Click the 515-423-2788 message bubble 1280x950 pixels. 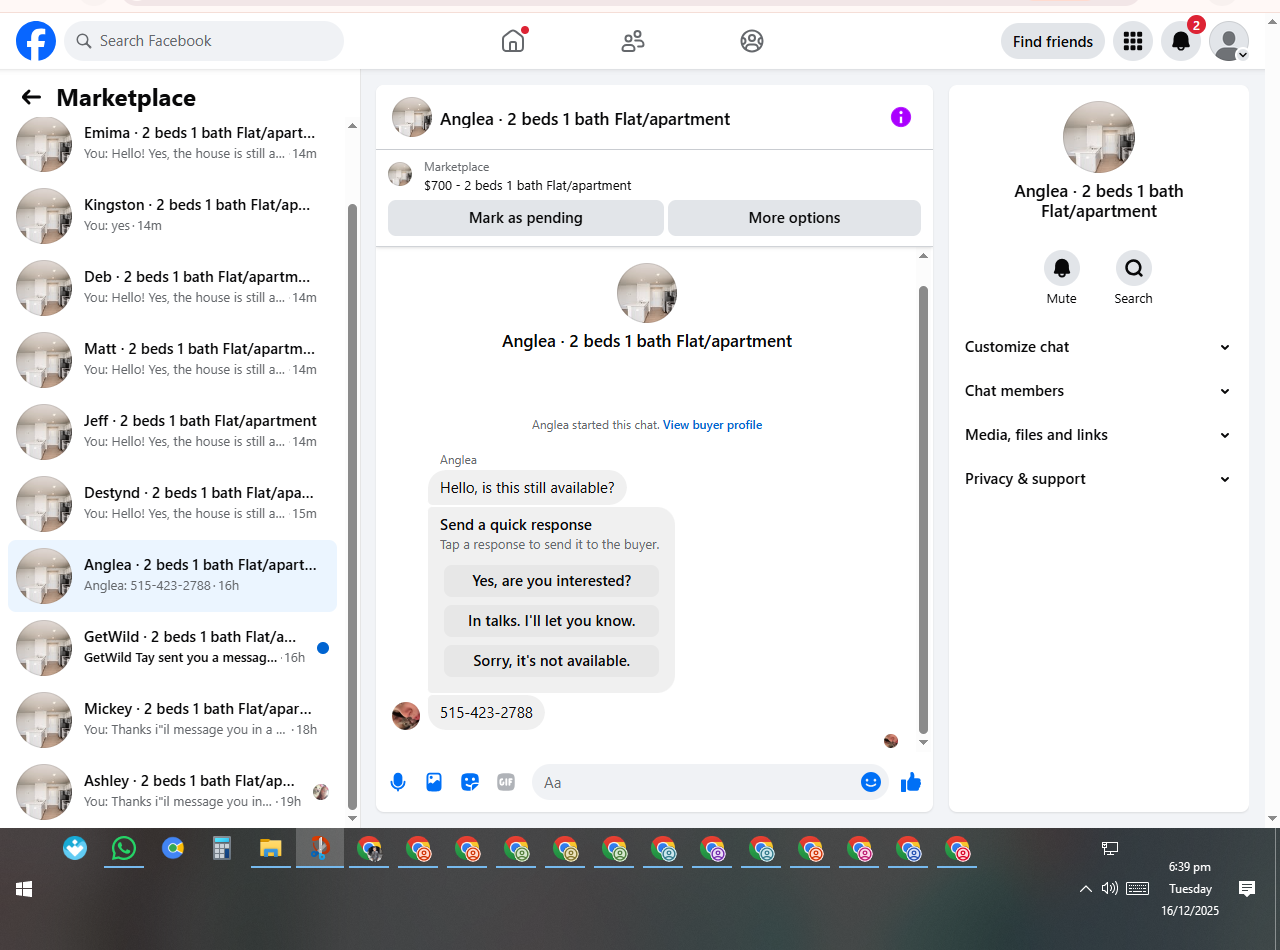pos(486,713)
